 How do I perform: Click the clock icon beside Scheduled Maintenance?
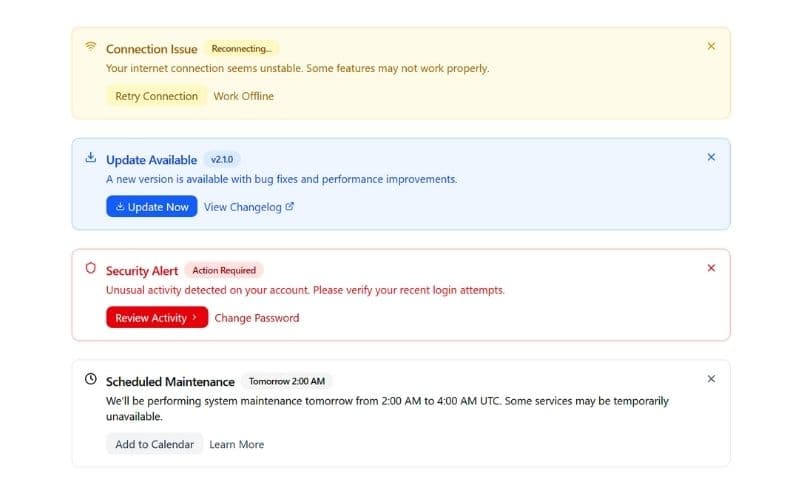[x=90, y=379]
